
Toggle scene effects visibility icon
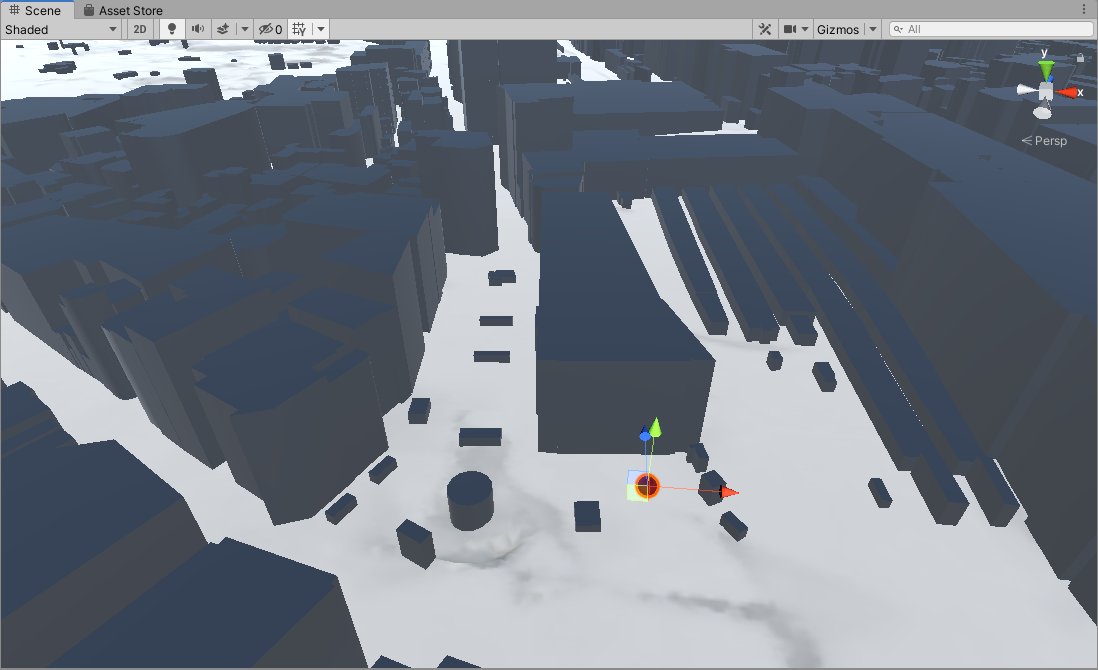point(221,29)
